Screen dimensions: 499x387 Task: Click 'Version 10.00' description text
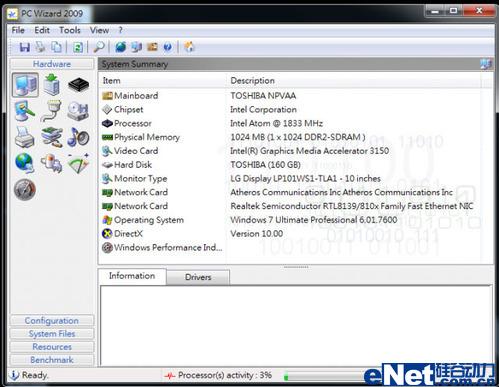(x=257, y=234)
